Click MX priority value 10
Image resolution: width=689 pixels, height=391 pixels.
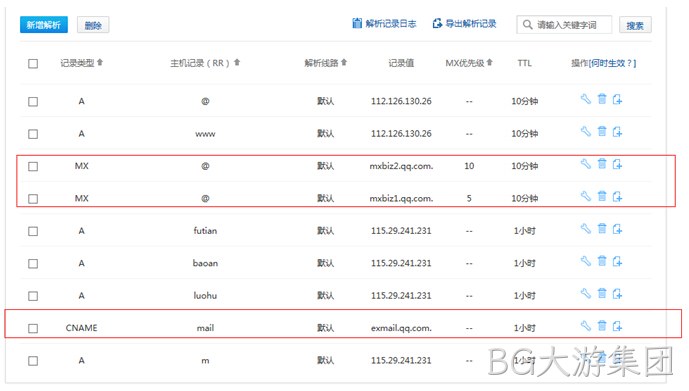coord(469,166)
